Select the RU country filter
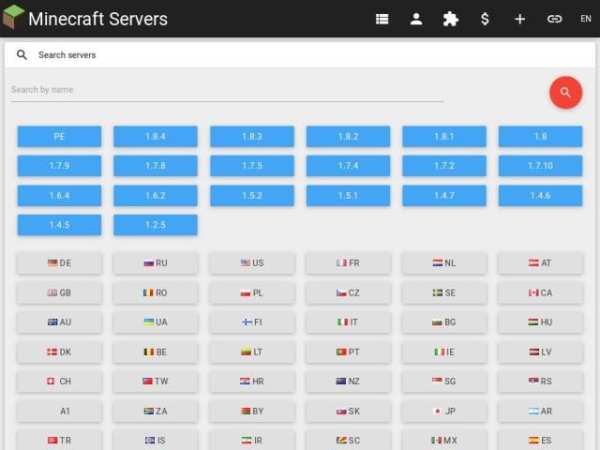The width and height of the screenshot is (600, 450). [x=155, y=263]
